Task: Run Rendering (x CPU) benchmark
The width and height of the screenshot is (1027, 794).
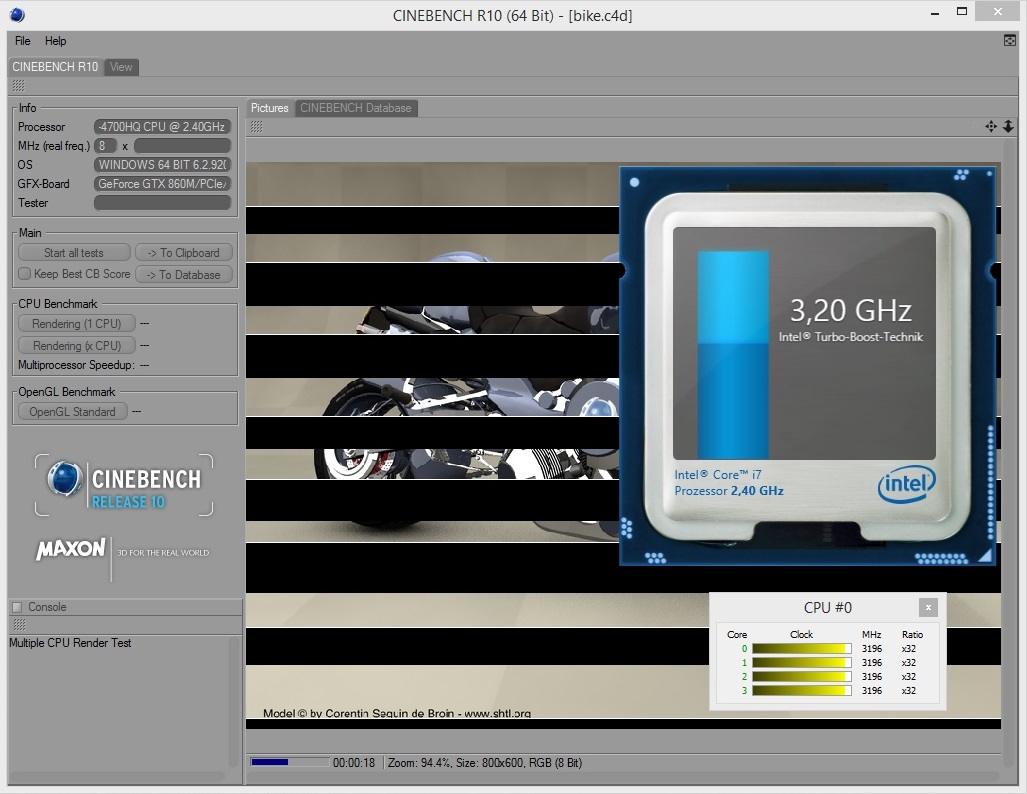Action: [x=77, y=345]
